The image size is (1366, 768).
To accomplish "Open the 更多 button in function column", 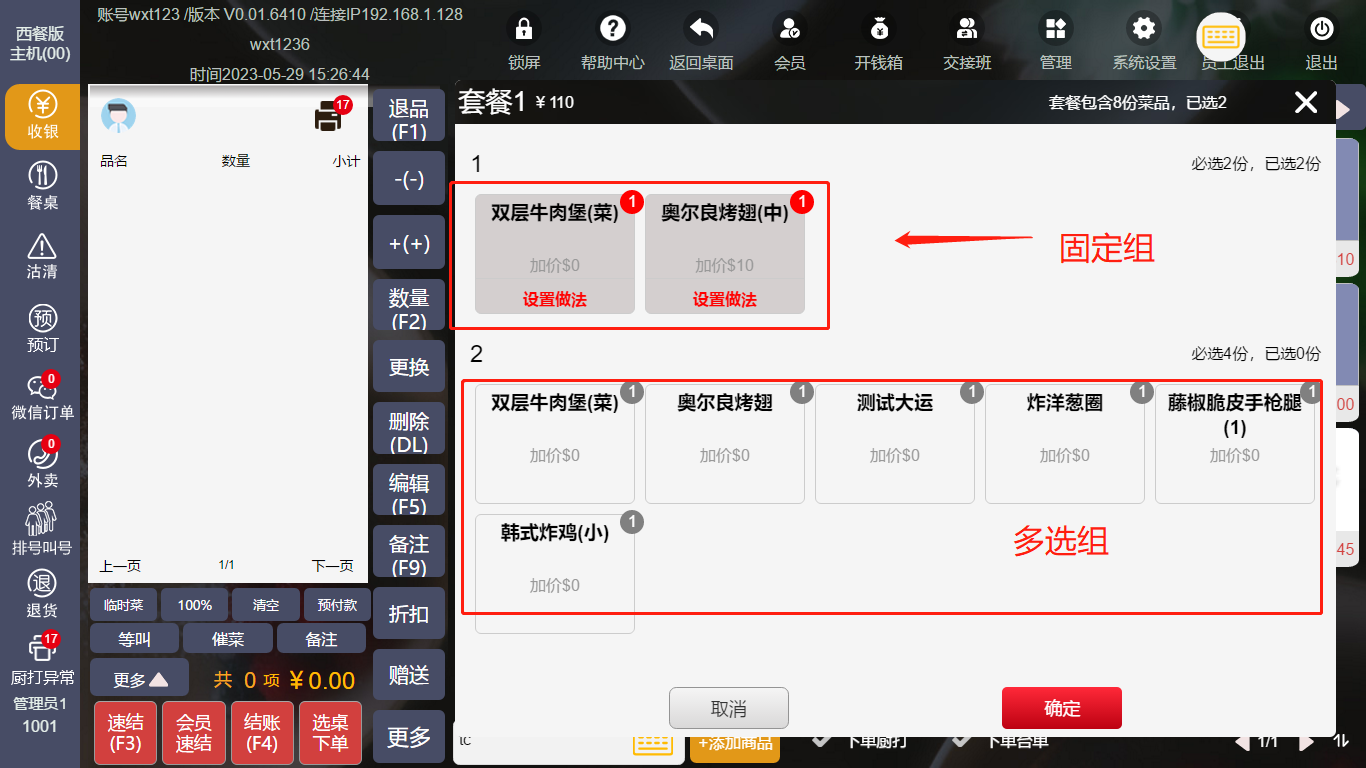I will (x=408, y=737).
